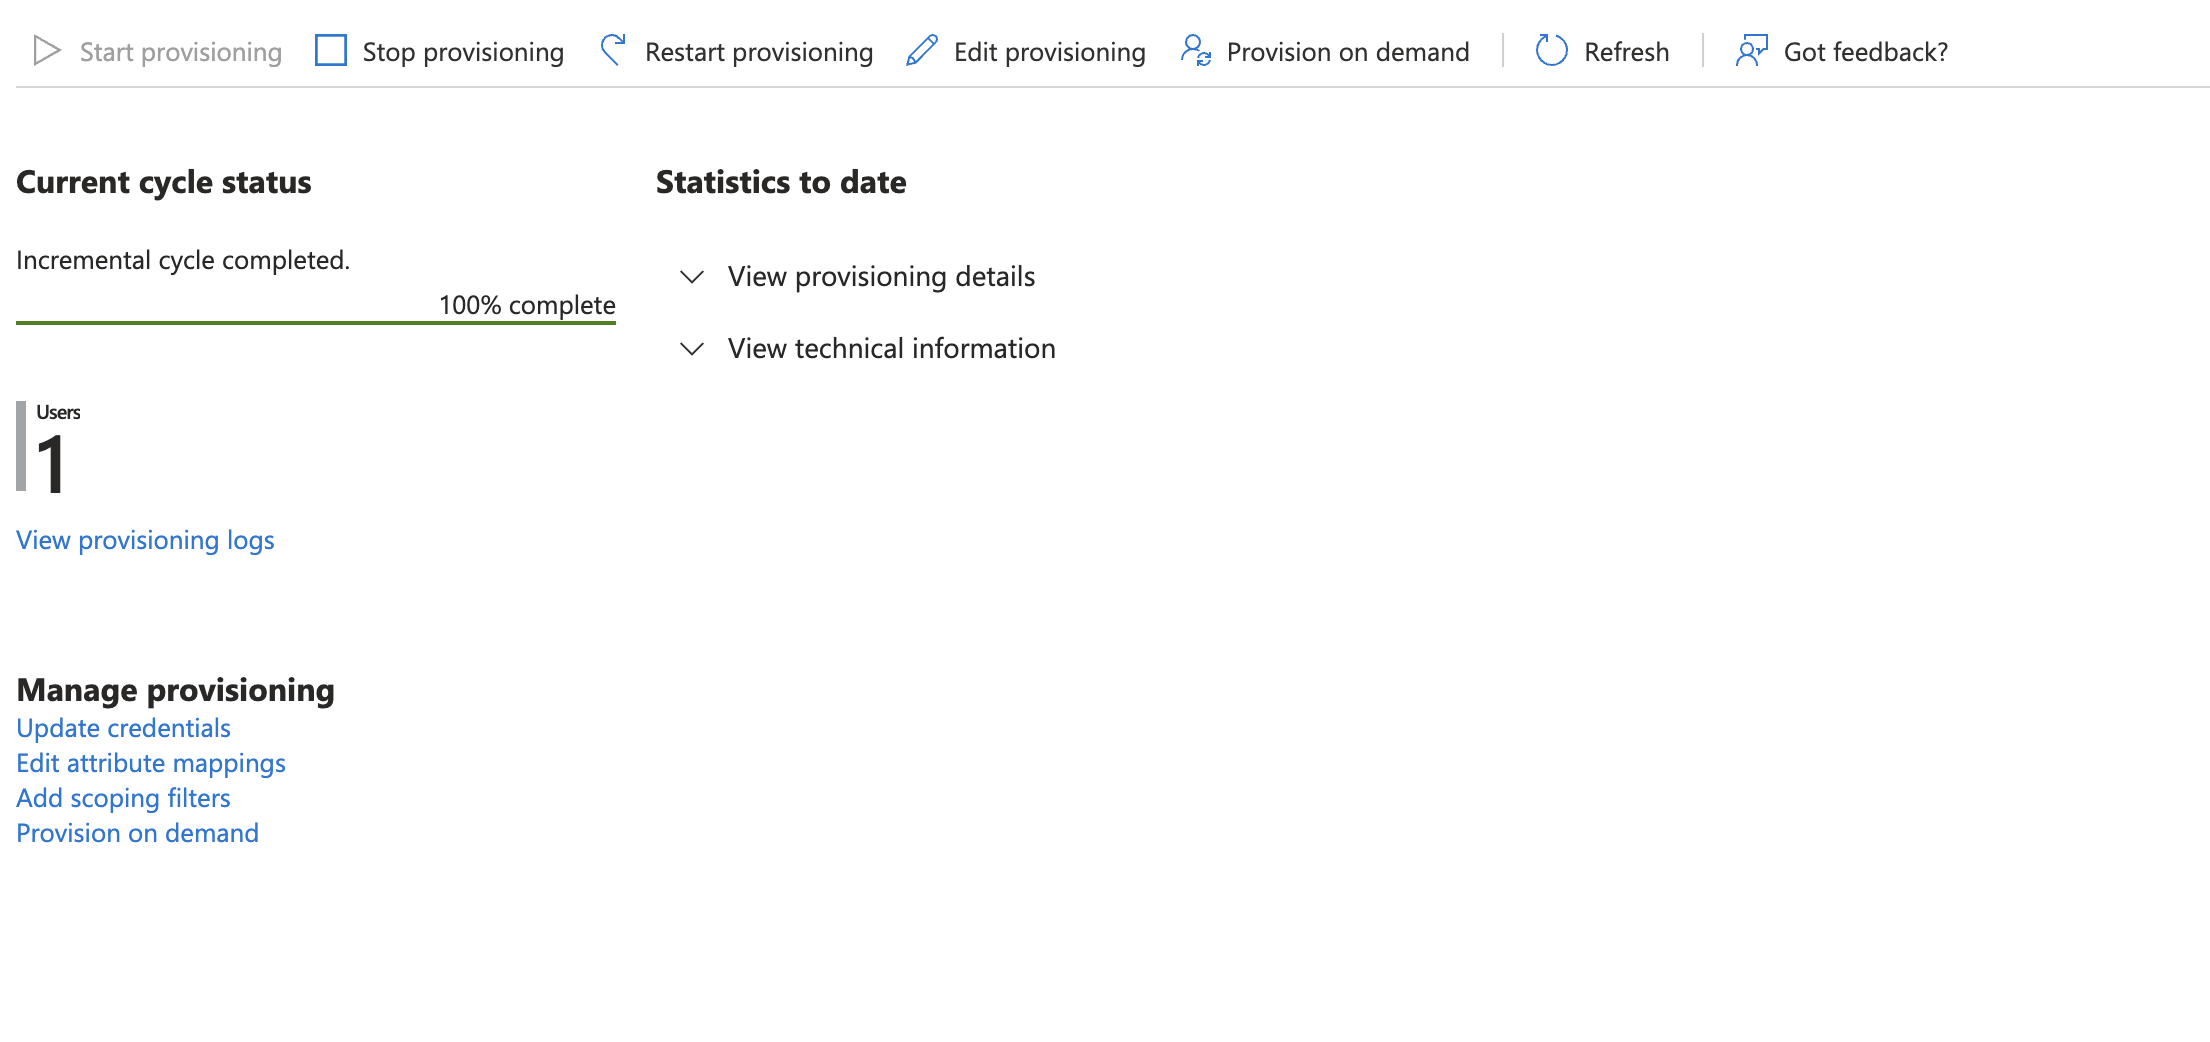Open Edit attribute mappings link
2210x1042 pixels.
pos(151,763)
